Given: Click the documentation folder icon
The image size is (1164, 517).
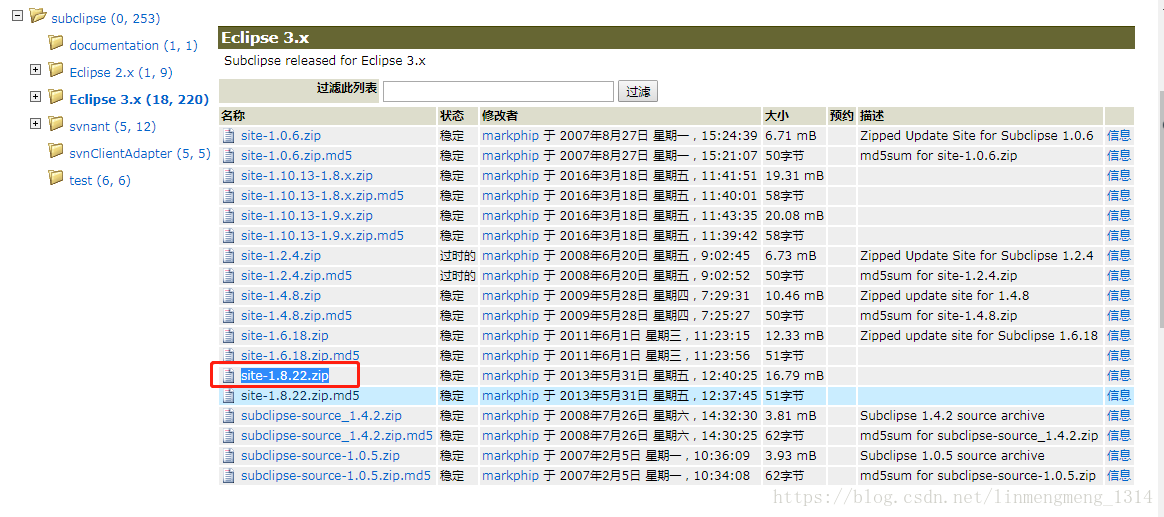Looking at the screenshot, I should point(56,43).
